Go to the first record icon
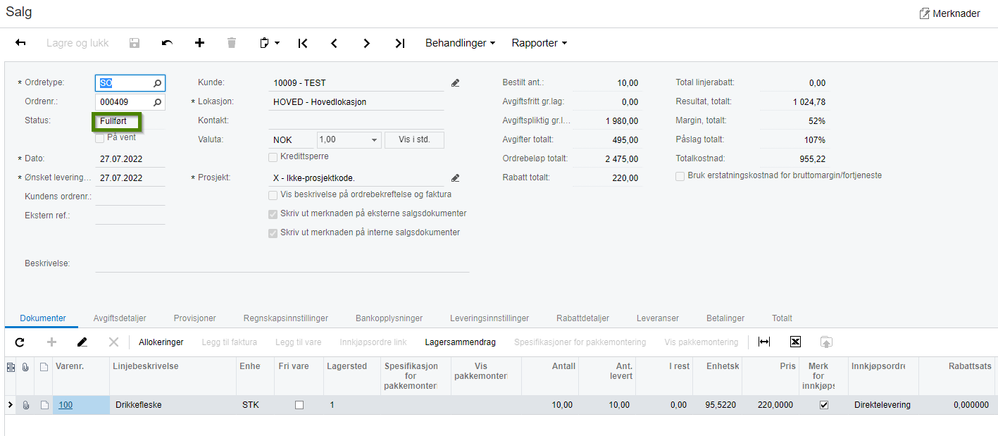This screenshot has height=436, width=998. point(303,43)
